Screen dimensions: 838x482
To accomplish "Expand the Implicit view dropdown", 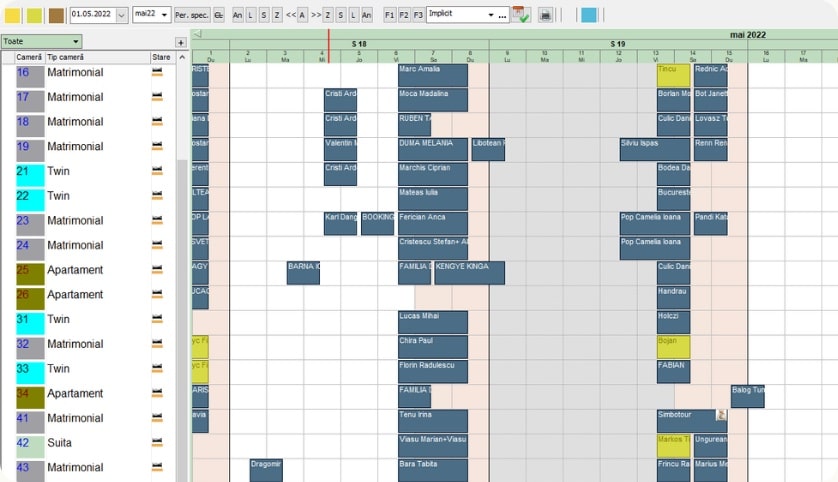I will click(491, 15).
